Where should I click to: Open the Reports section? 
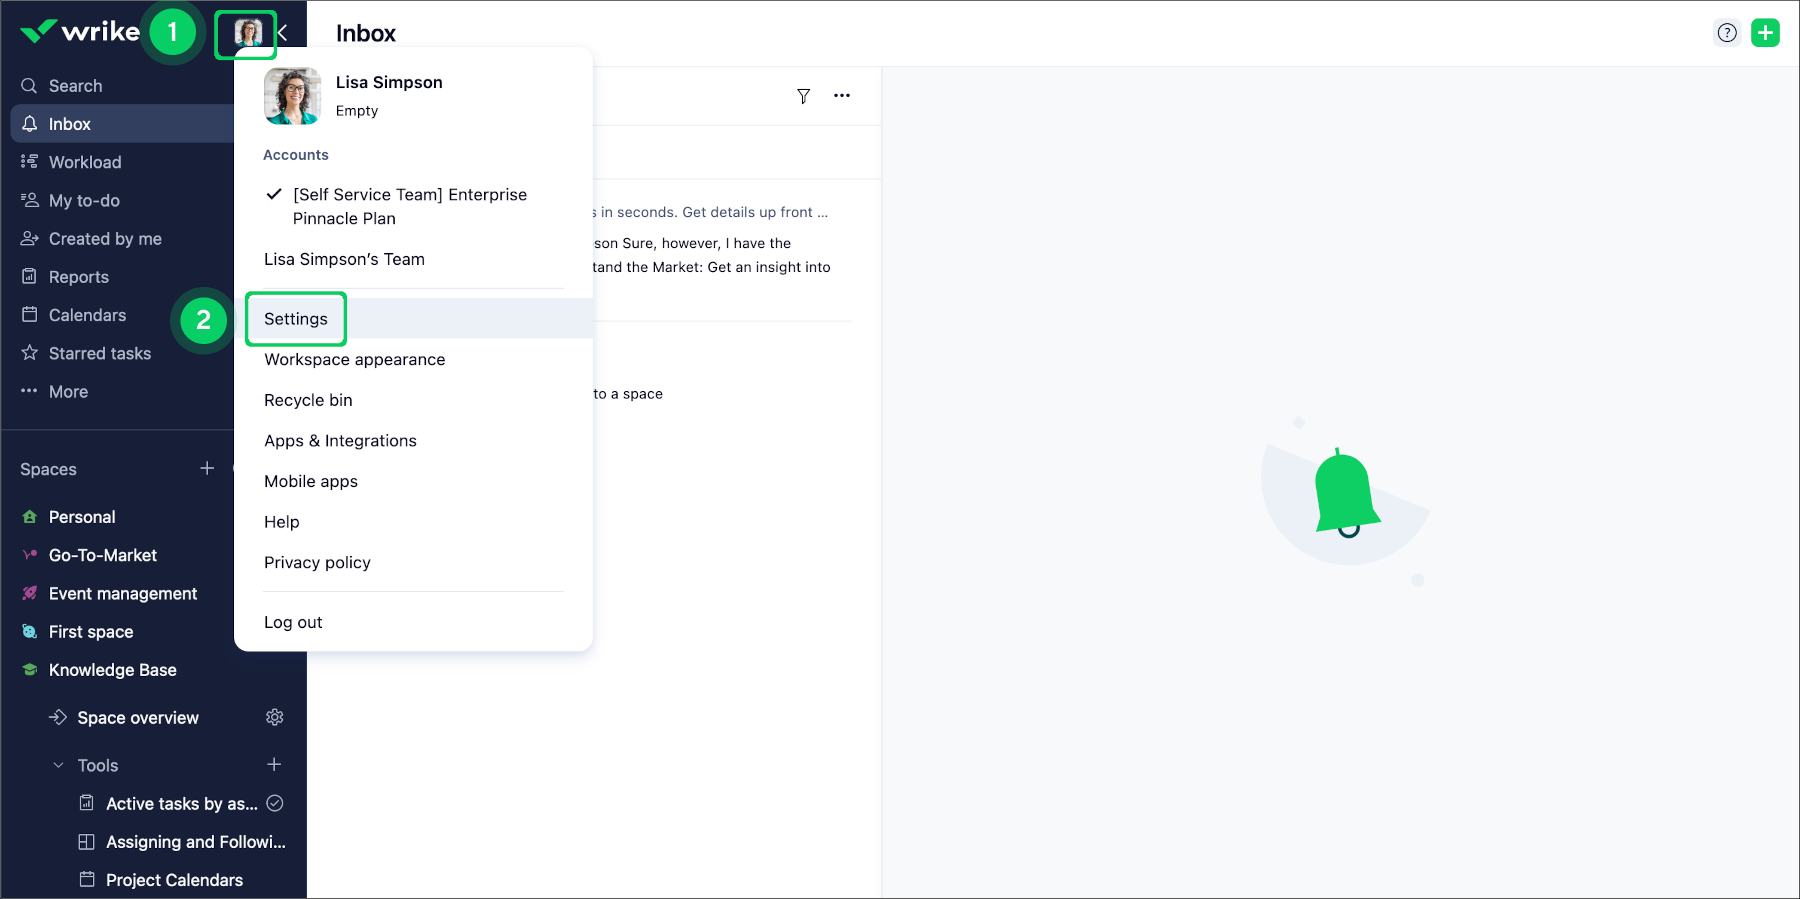click(79, 277)
